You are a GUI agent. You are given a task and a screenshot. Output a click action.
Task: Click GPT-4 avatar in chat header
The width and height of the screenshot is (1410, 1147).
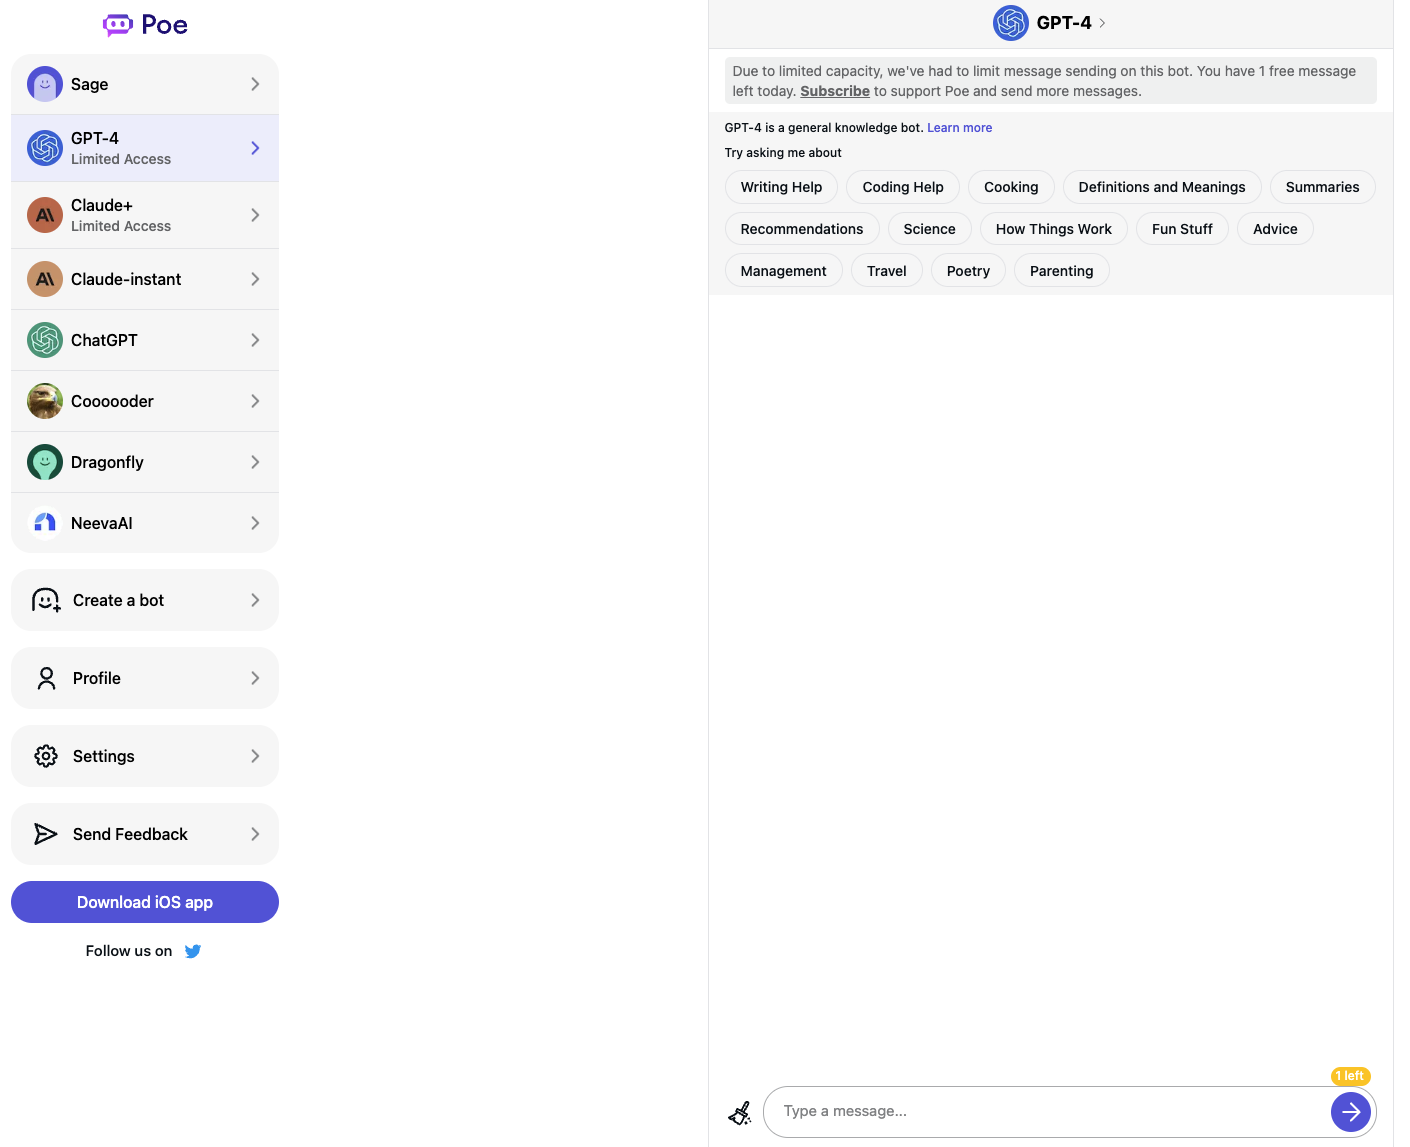1011,23
